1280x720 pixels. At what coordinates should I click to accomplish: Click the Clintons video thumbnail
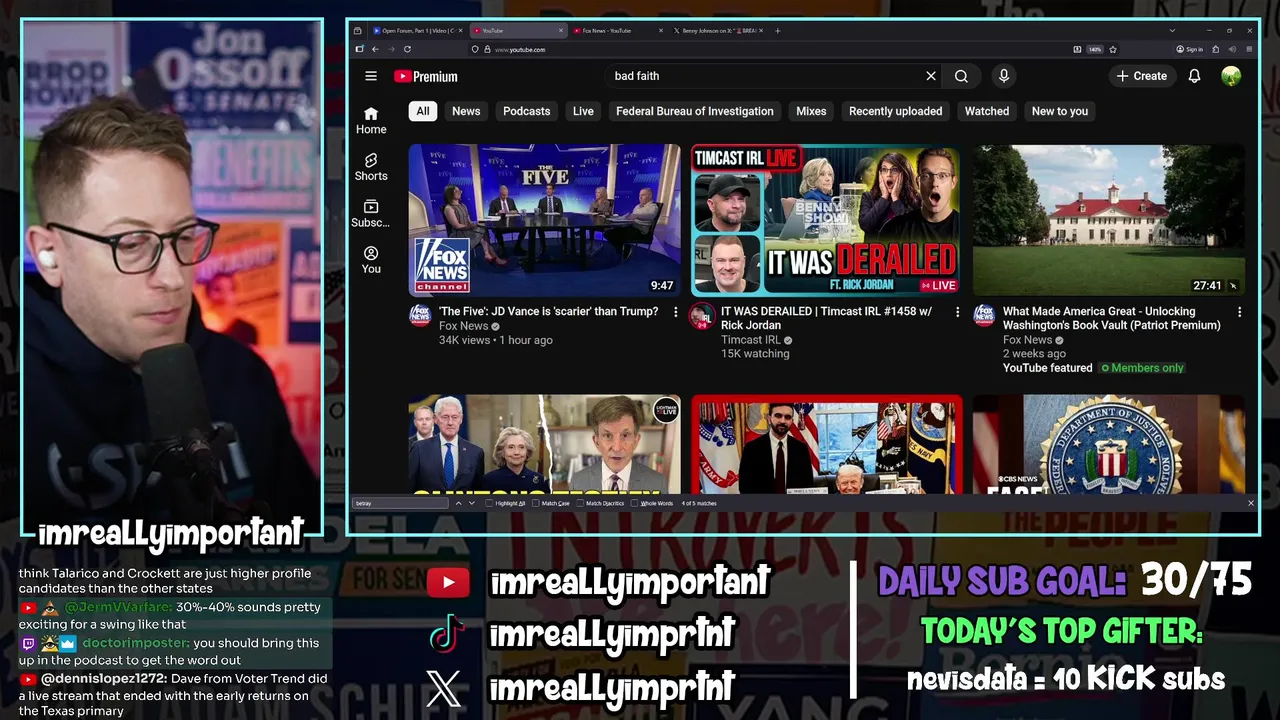[x=544, y=444]
